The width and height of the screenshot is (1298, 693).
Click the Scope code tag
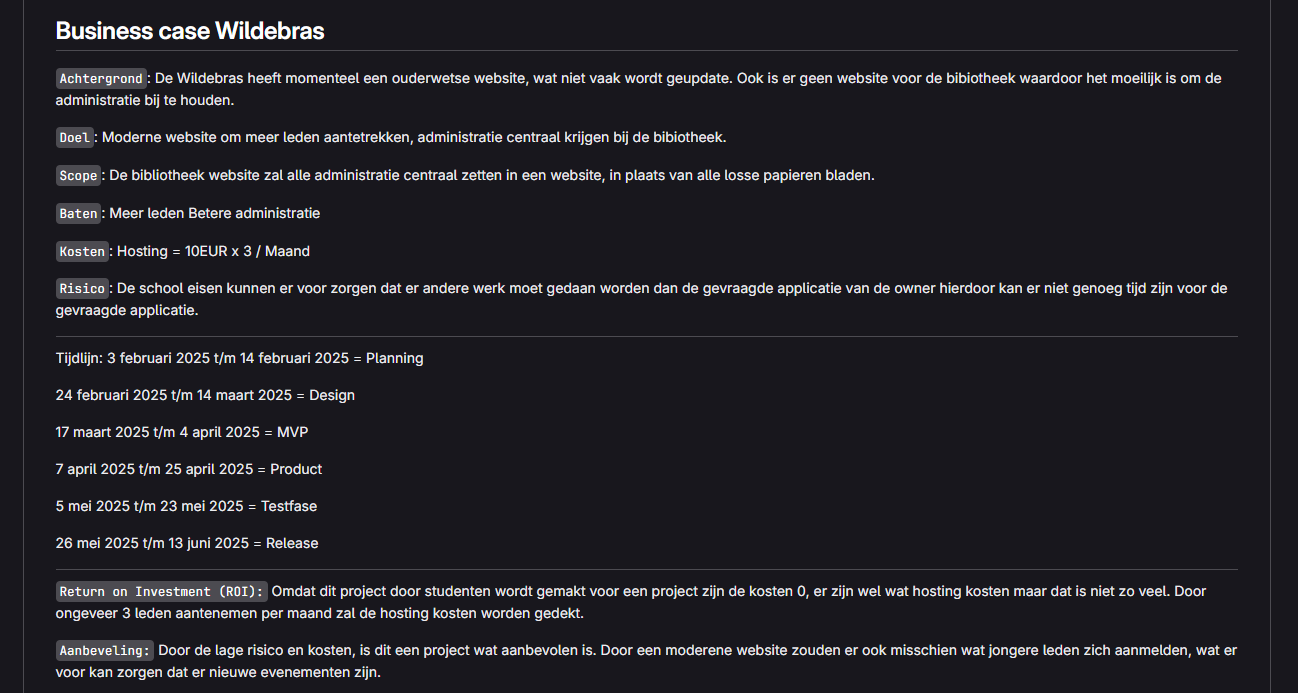click(78, 176)
